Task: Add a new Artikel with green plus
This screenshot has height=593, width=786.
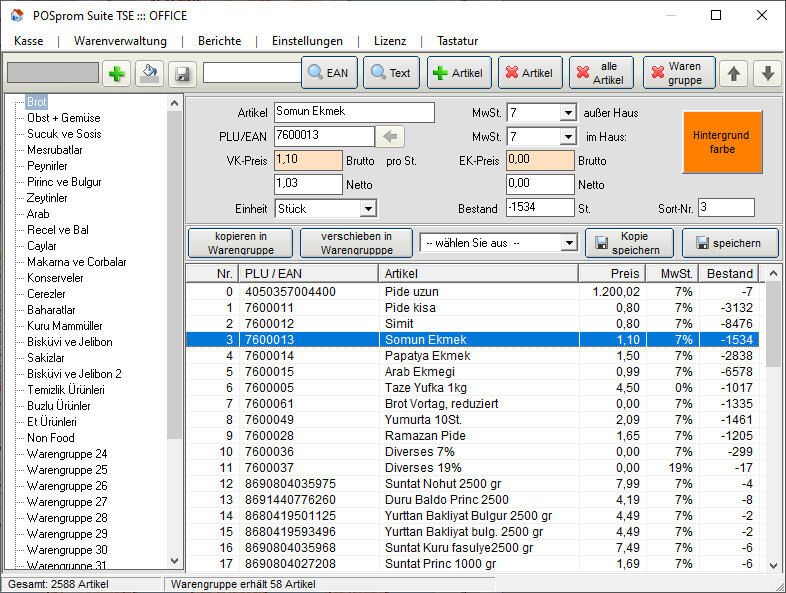Action: tap(458, 73)
